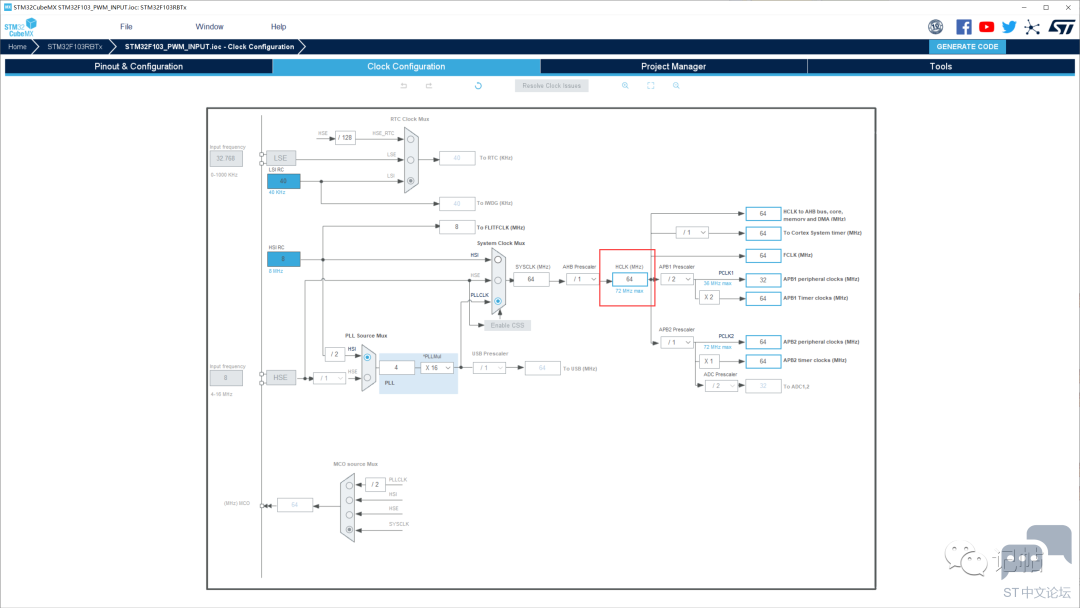
Task: Click the HSI RC 8 block
Action: tap(284, 259)
